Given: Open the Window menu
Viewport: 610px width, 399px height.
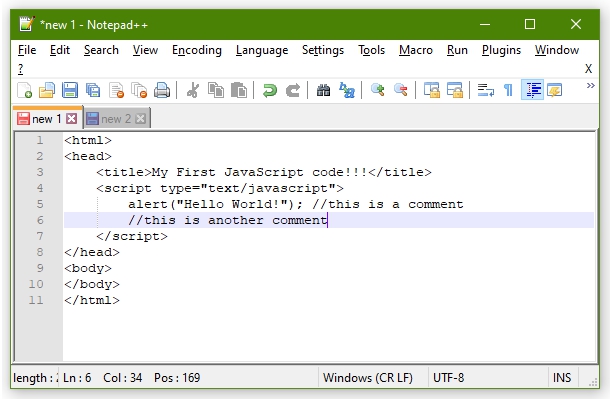Looking at the screenshot, I should click(557, 50).
